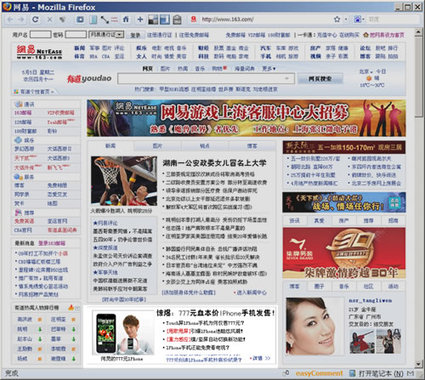Click the Stop loading X icon
This screenshot has height=380, width=425.
click(x=49, y=20)
